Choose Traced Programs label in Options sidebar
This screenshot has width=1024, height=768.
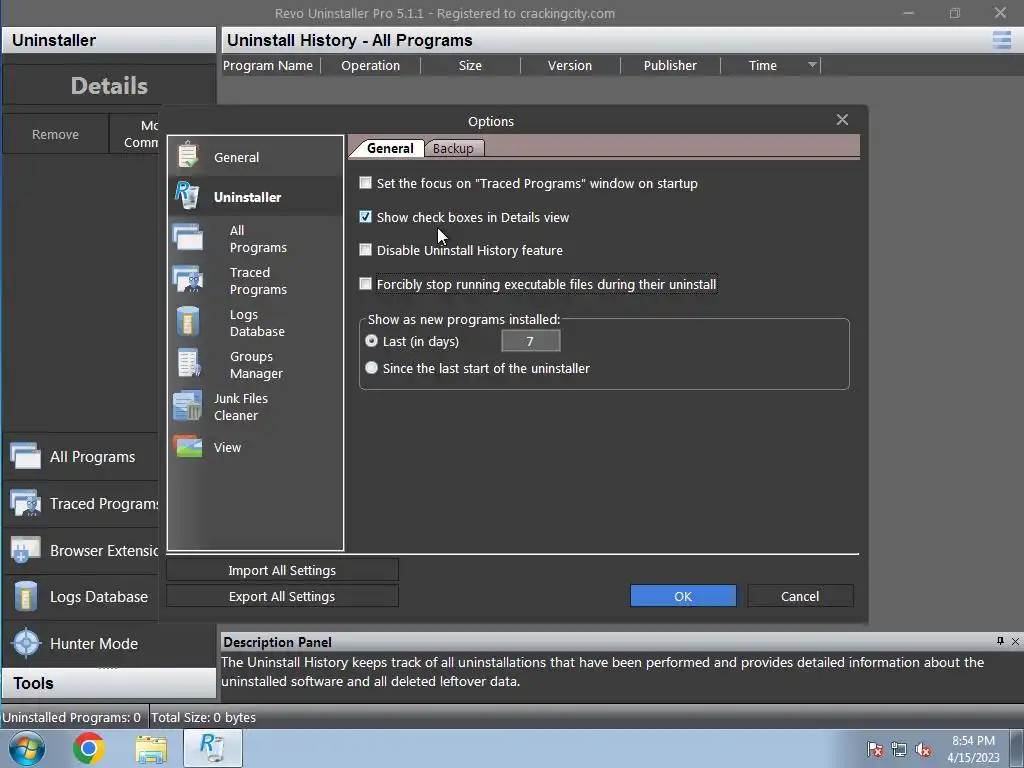point(258,280)
